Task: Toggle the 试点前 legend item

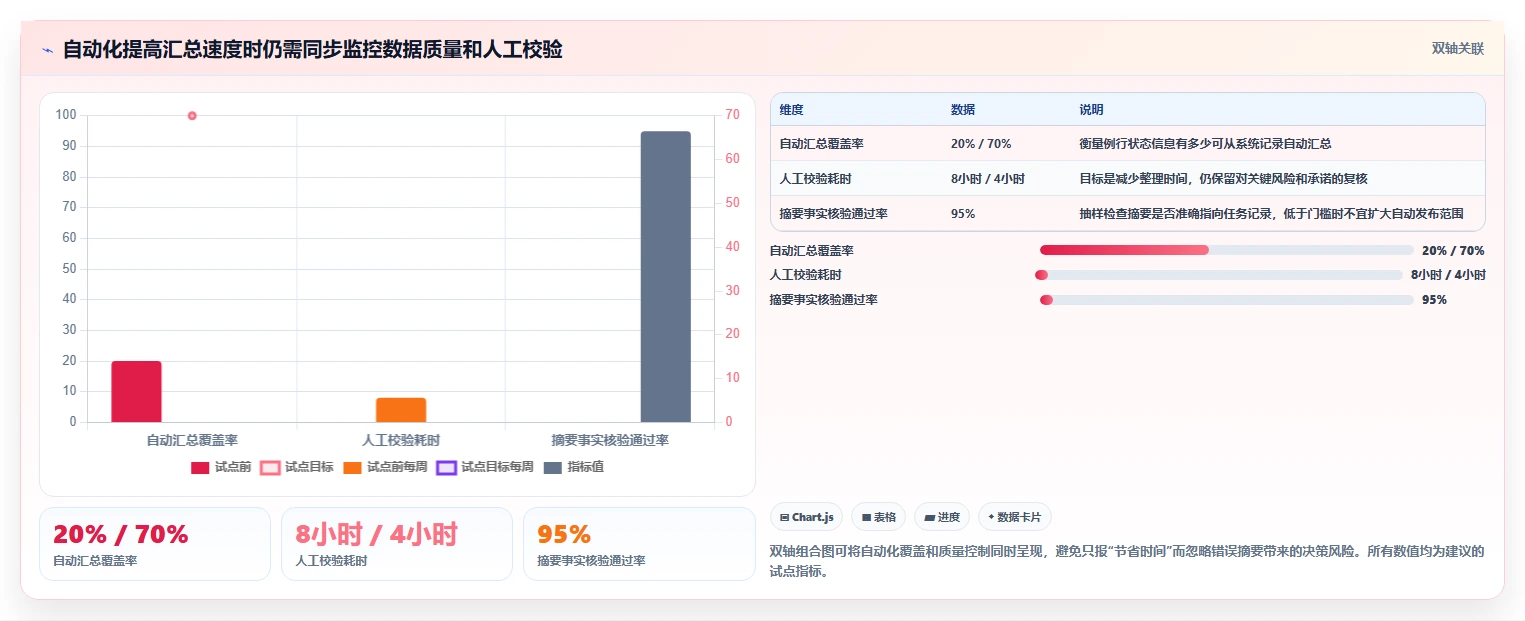Action: click(x=221, y=467)
